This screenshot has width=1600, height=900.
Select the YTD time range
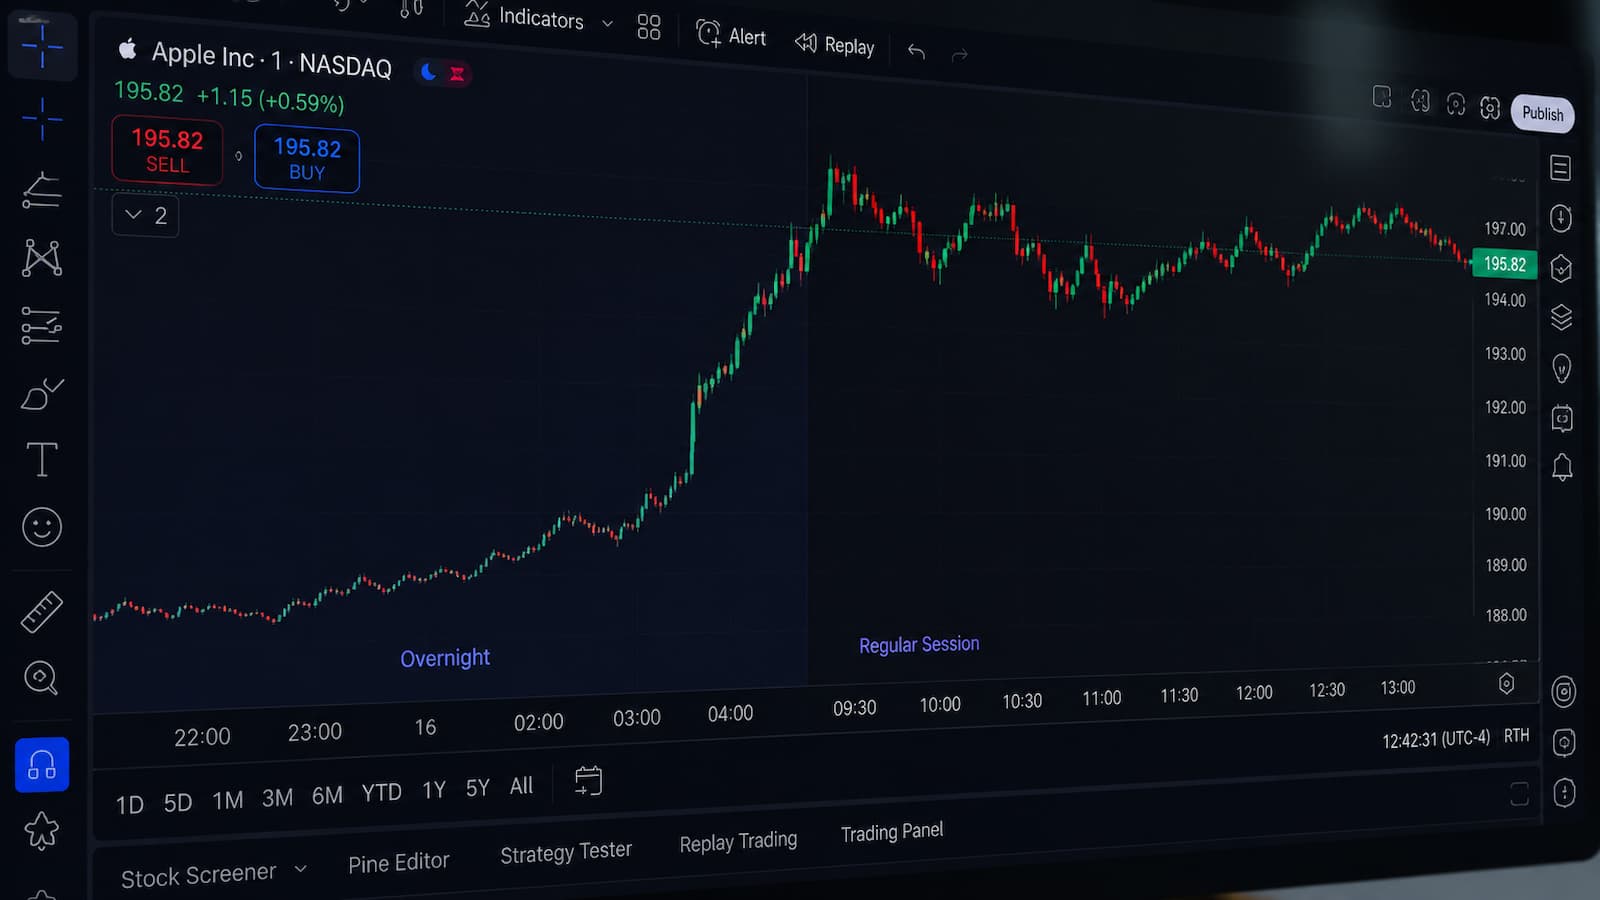(x=381, y=793)
